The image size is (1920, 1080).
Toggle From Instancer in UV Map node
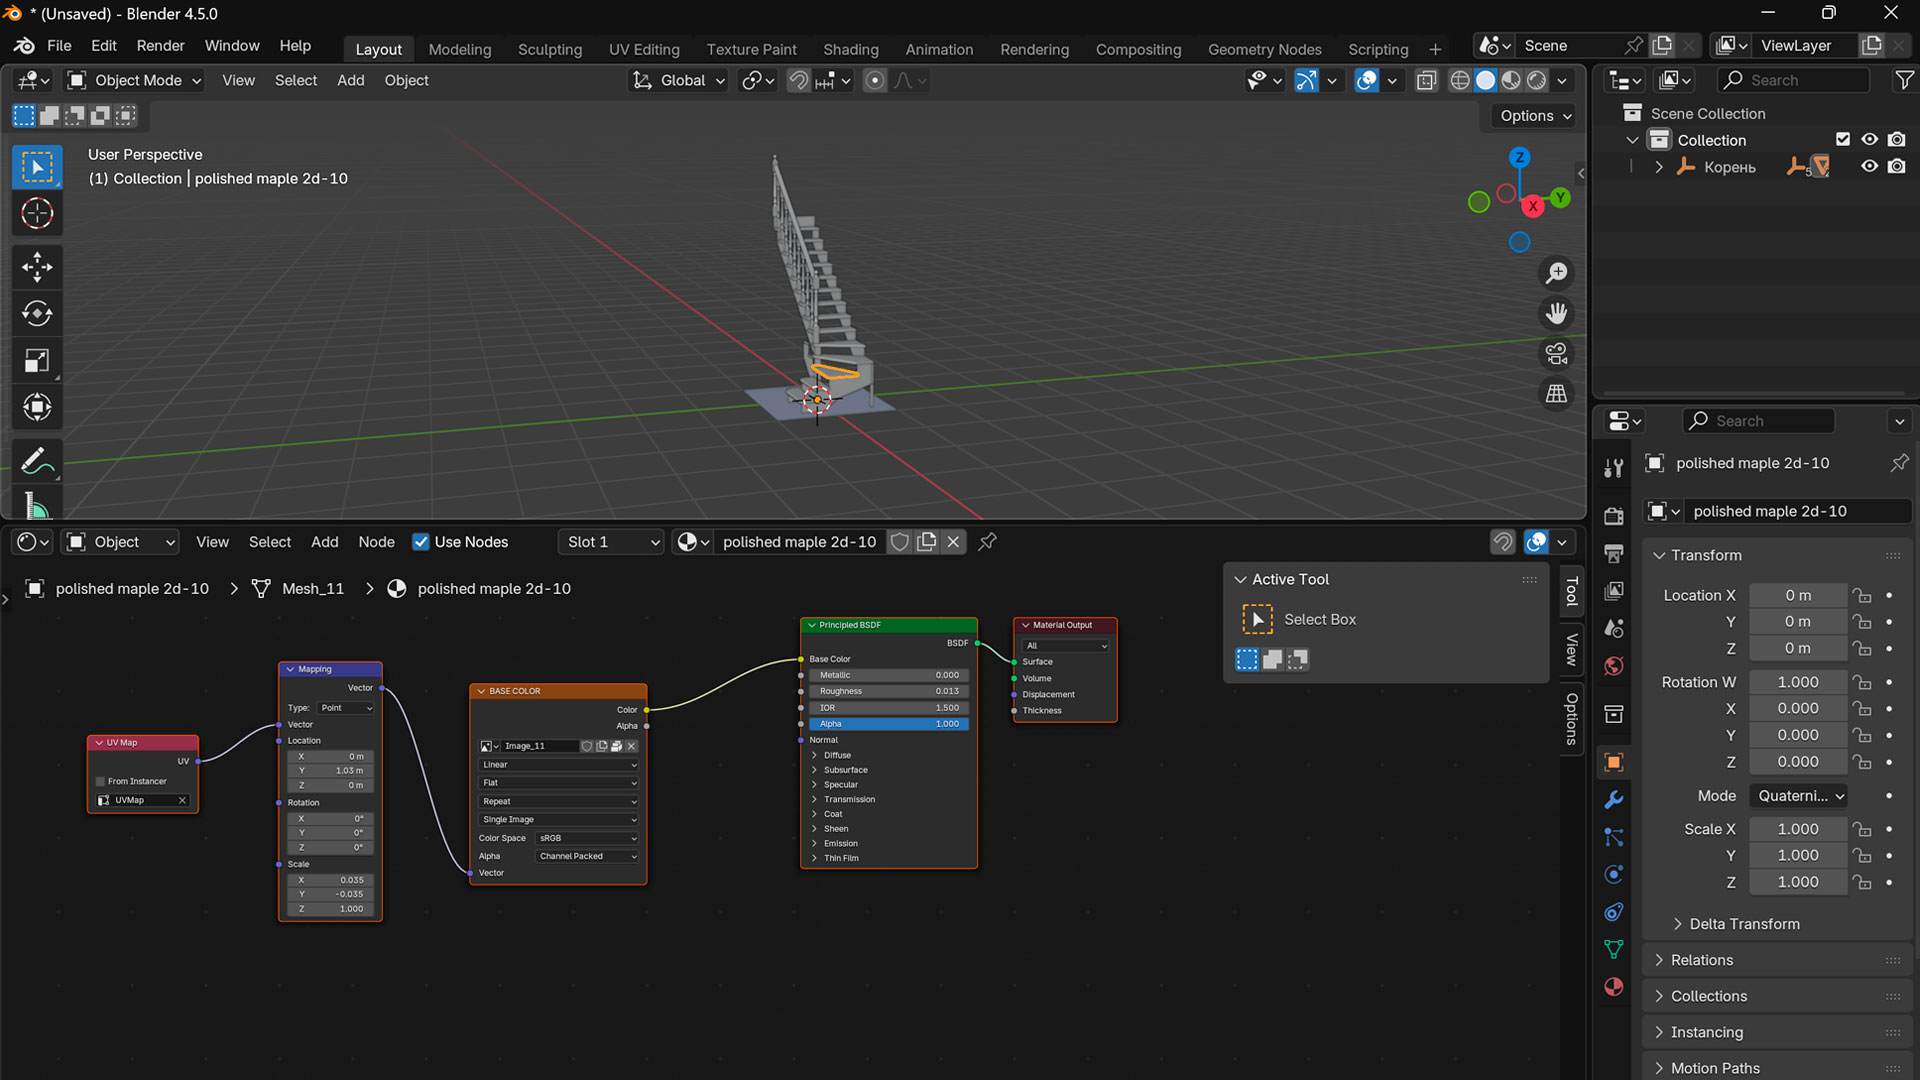click(100, 781)
